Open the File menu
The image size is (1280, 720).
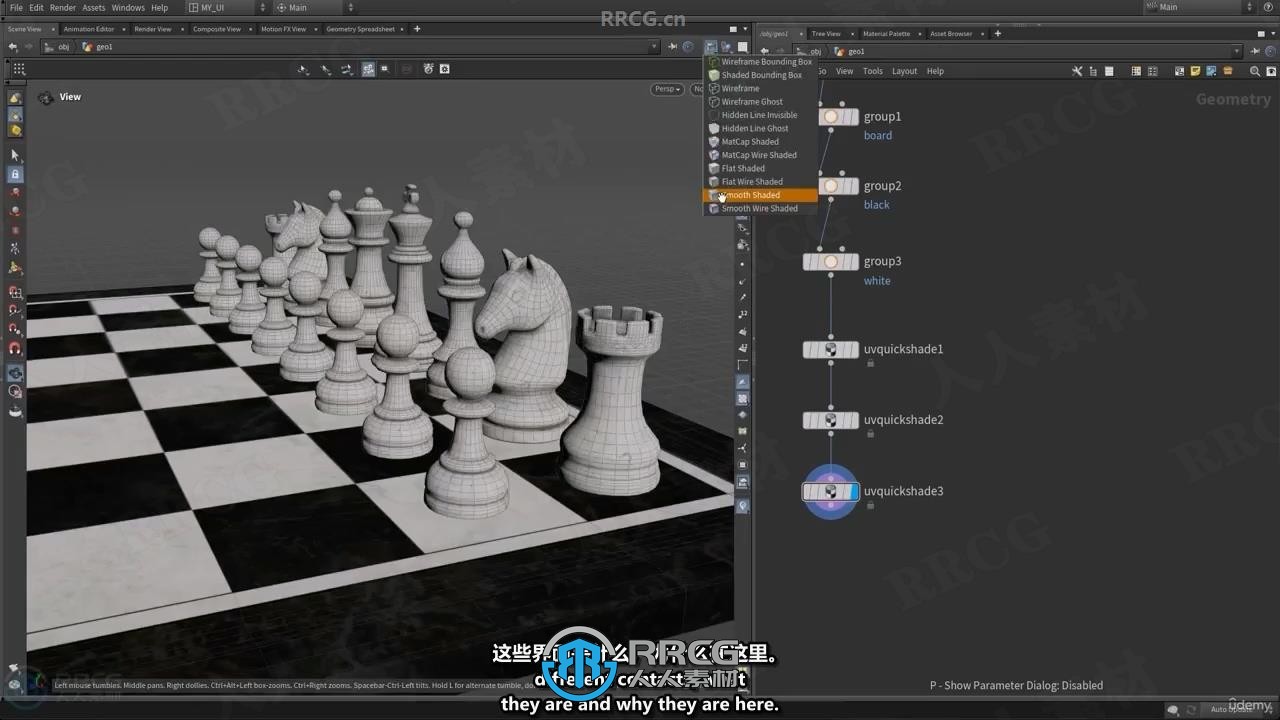pyautogui.click(x=16, y=8)
